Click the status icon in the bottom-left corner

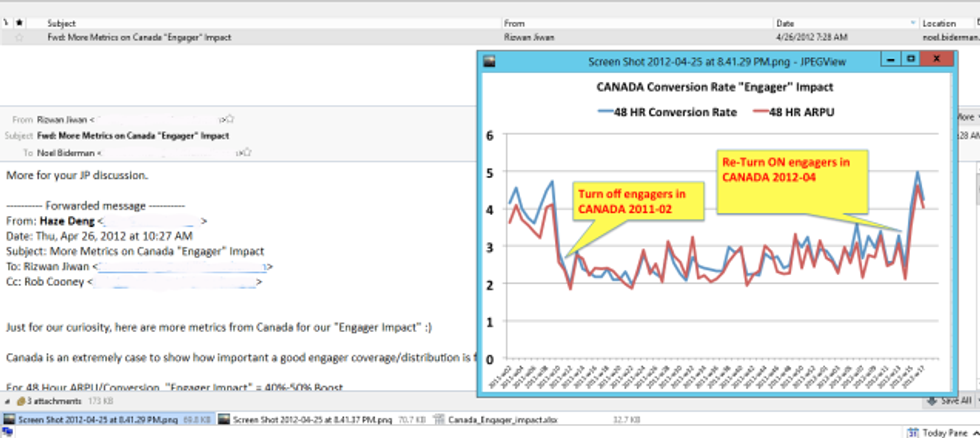point(8,432)
